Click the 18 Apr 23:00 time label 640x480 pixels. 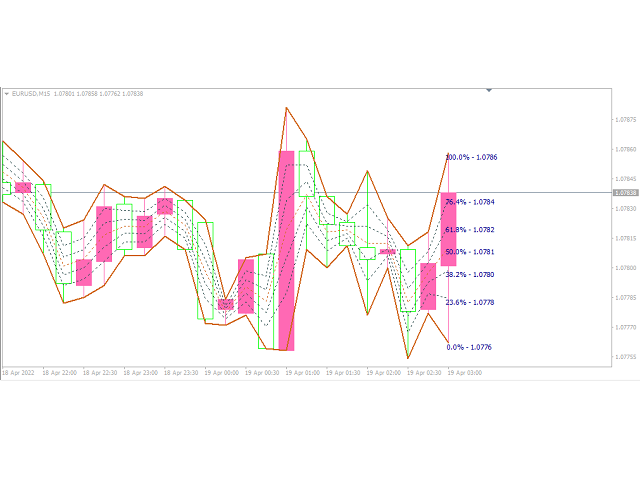pyautogui.click(x=140, y=373)
